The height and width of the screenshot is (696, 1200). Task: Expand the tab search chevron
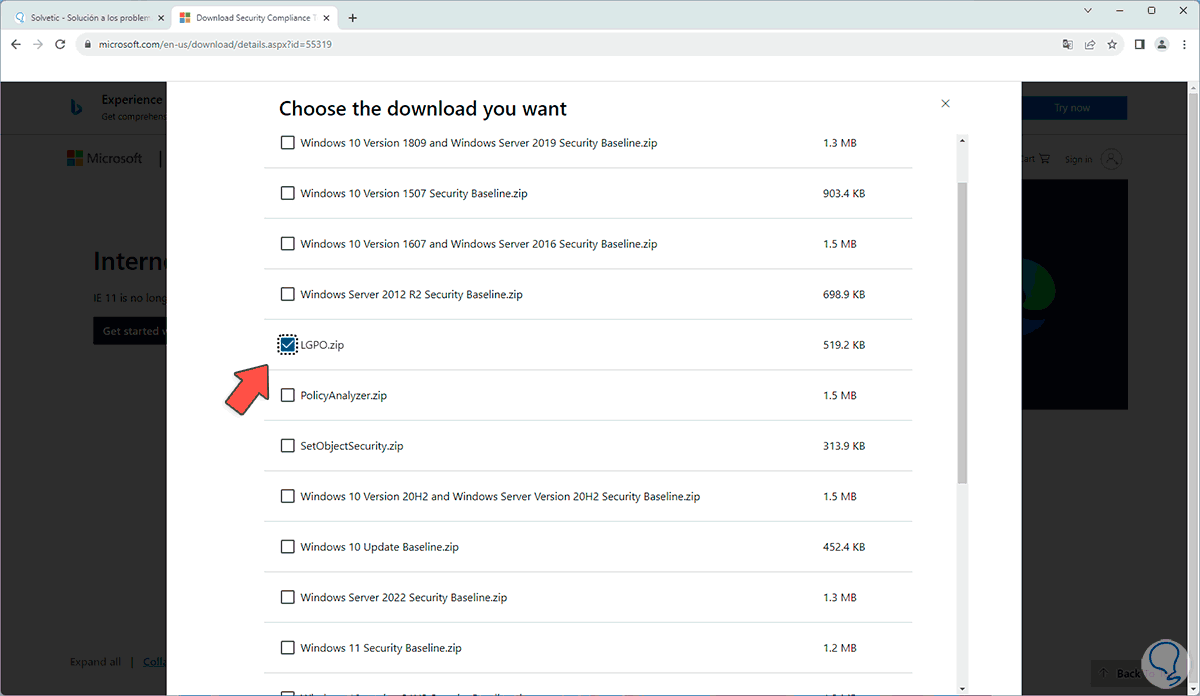pos(1088,10)
